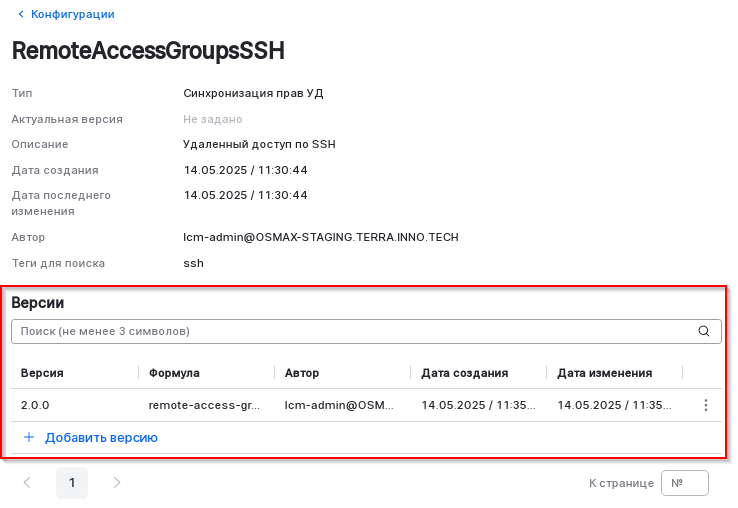Screen dimensions: 738x508
Task: Click description Удаленный доступ по SSH
Action: (x=259, y=145)
